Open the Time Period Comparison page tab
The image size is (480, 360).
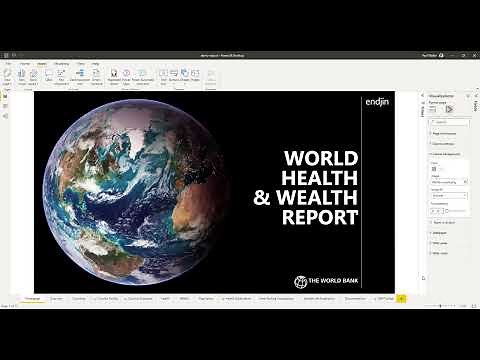click(x=277, y=299)
